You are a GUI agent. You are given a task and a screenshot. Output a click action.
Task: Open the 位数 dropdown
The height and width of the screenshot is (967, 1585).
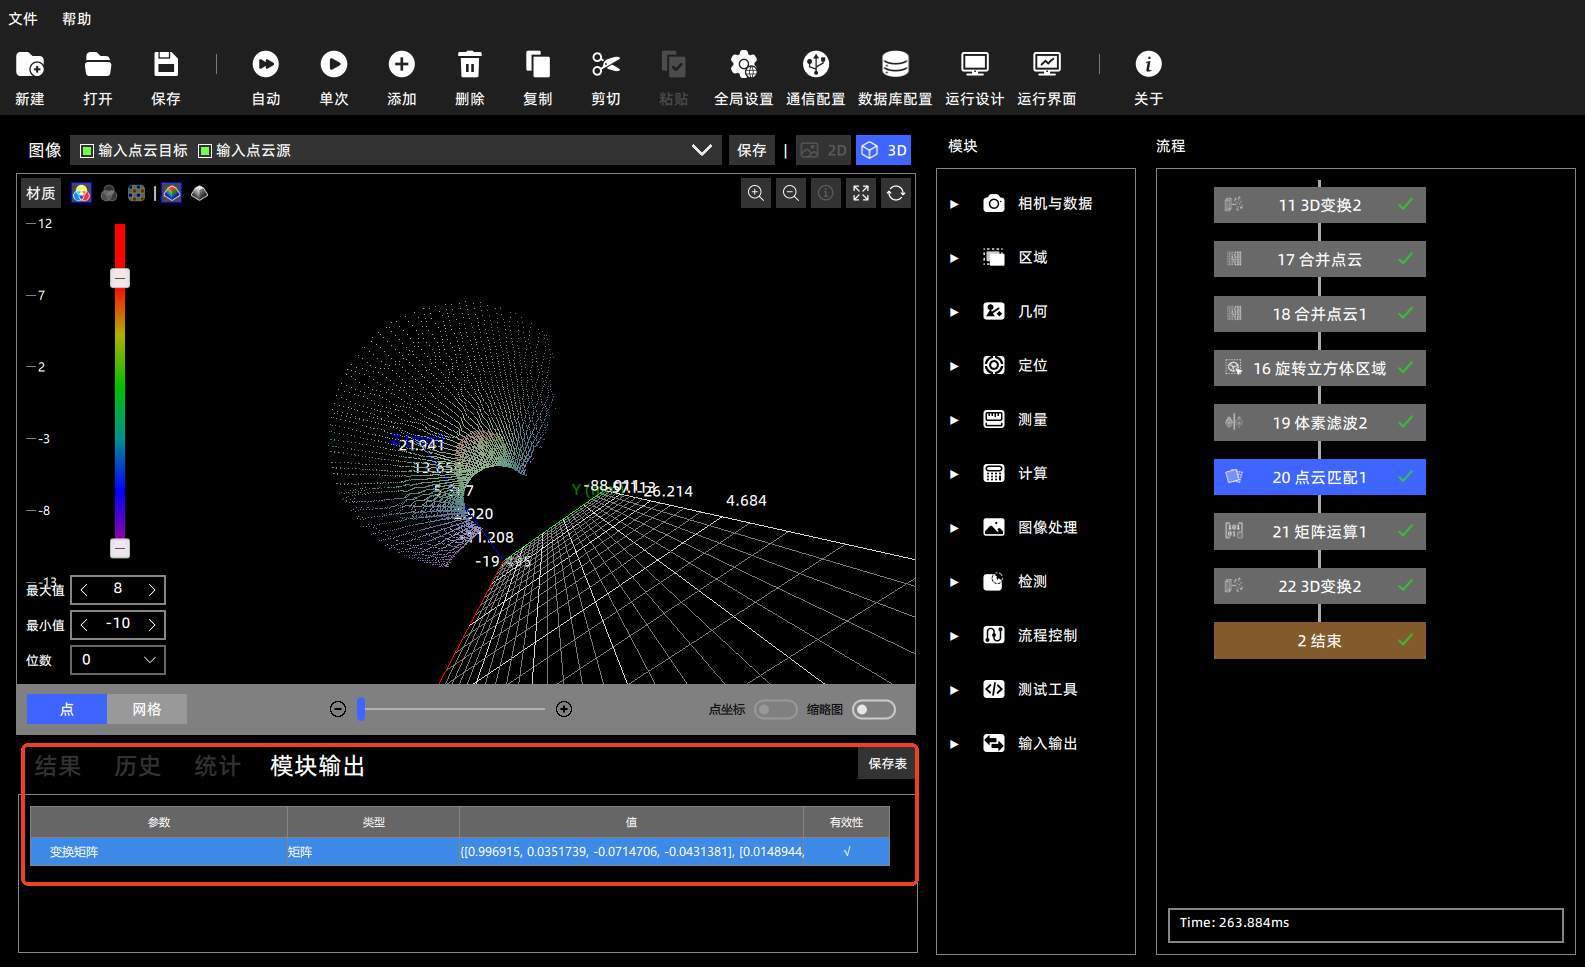tap(118, 660)
